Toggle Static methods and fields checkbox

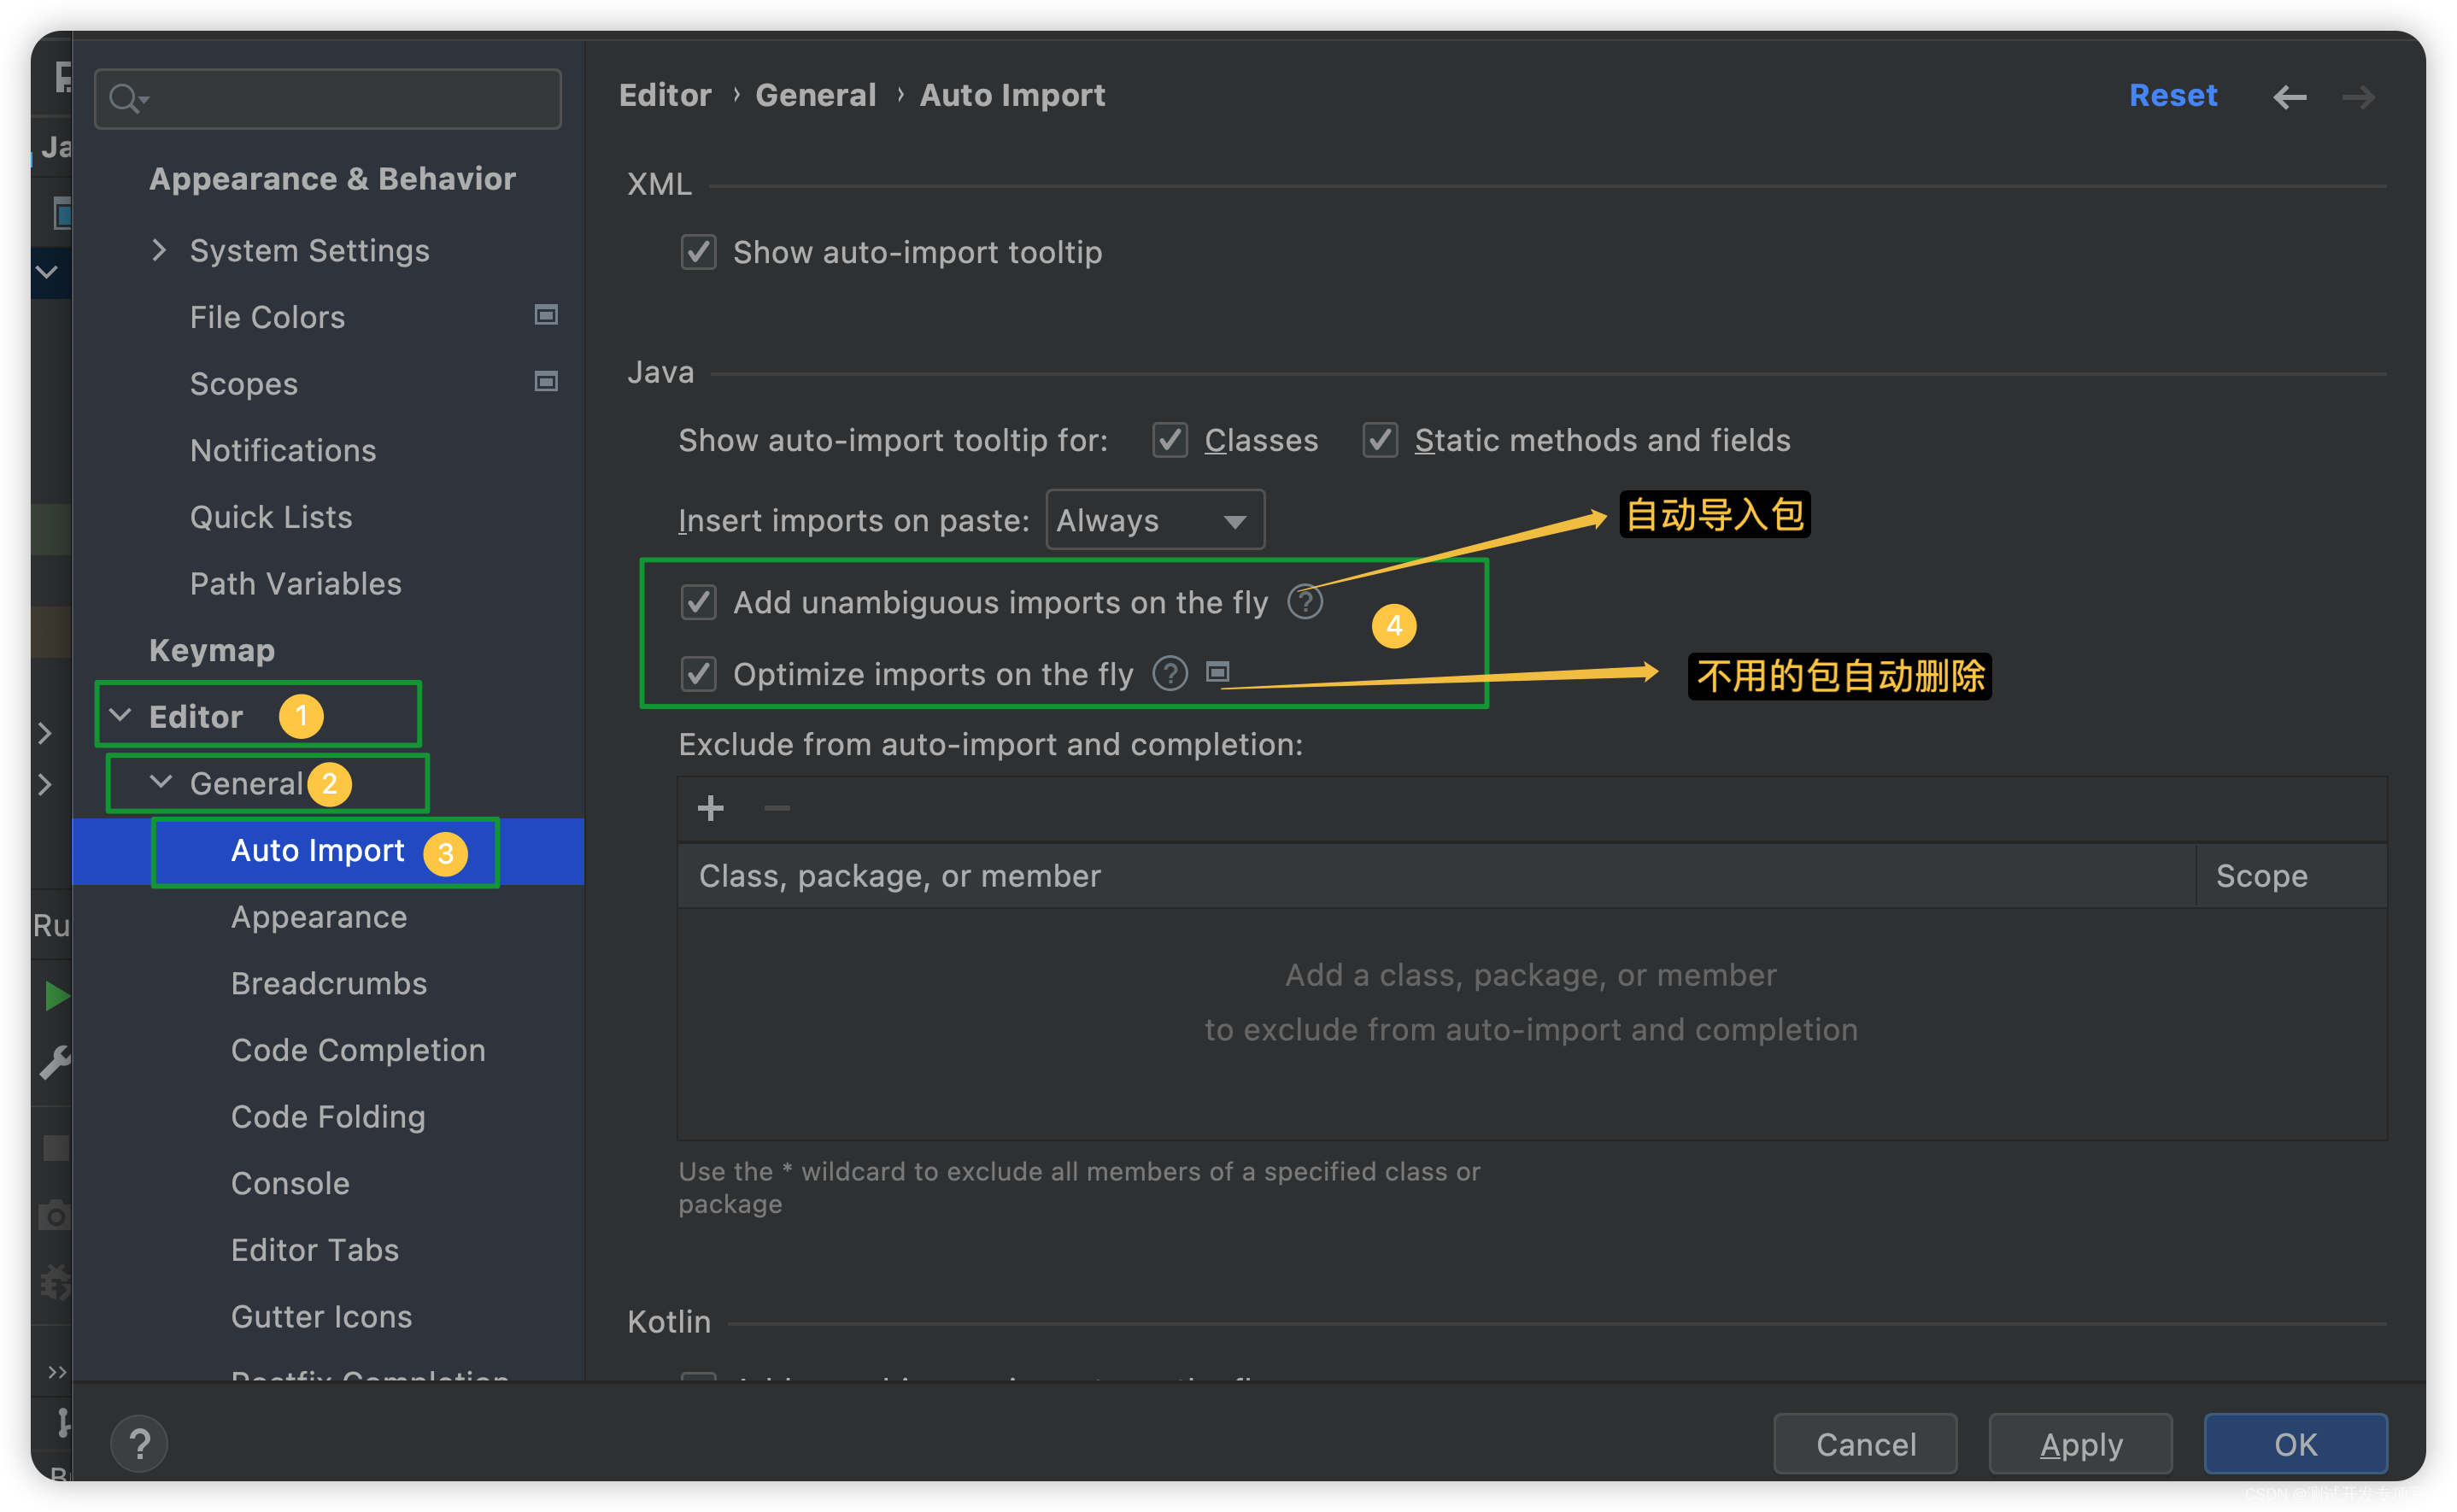coord(1379,439)
